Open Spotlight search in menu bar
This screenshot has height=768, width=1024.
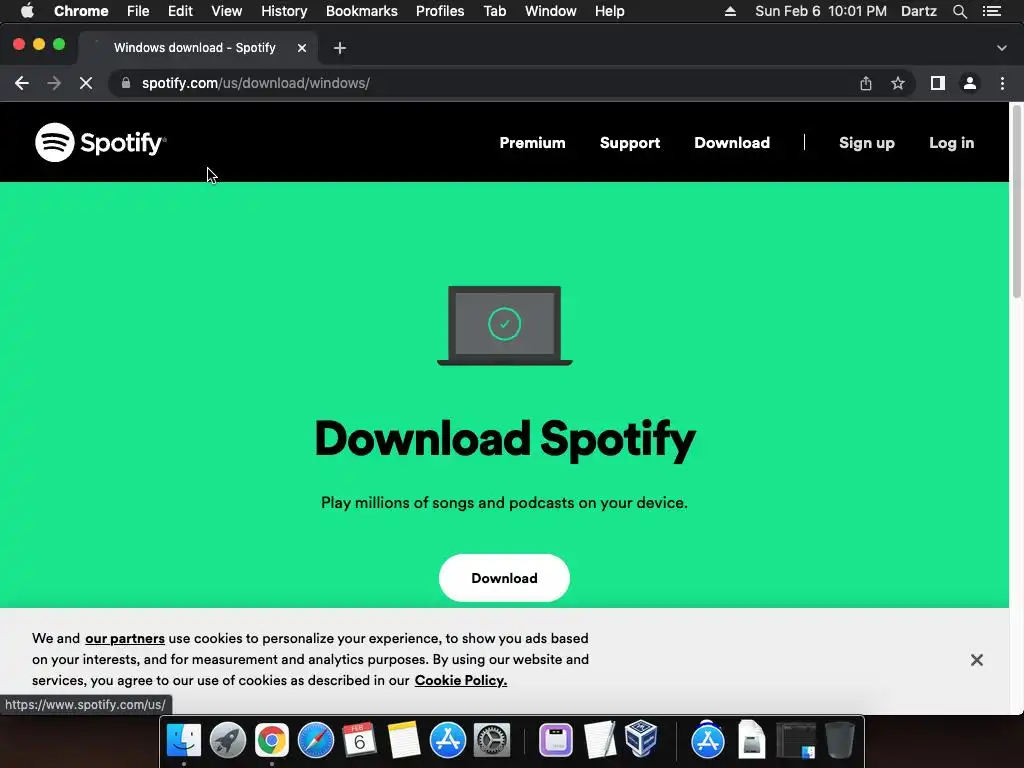point(959,11)
